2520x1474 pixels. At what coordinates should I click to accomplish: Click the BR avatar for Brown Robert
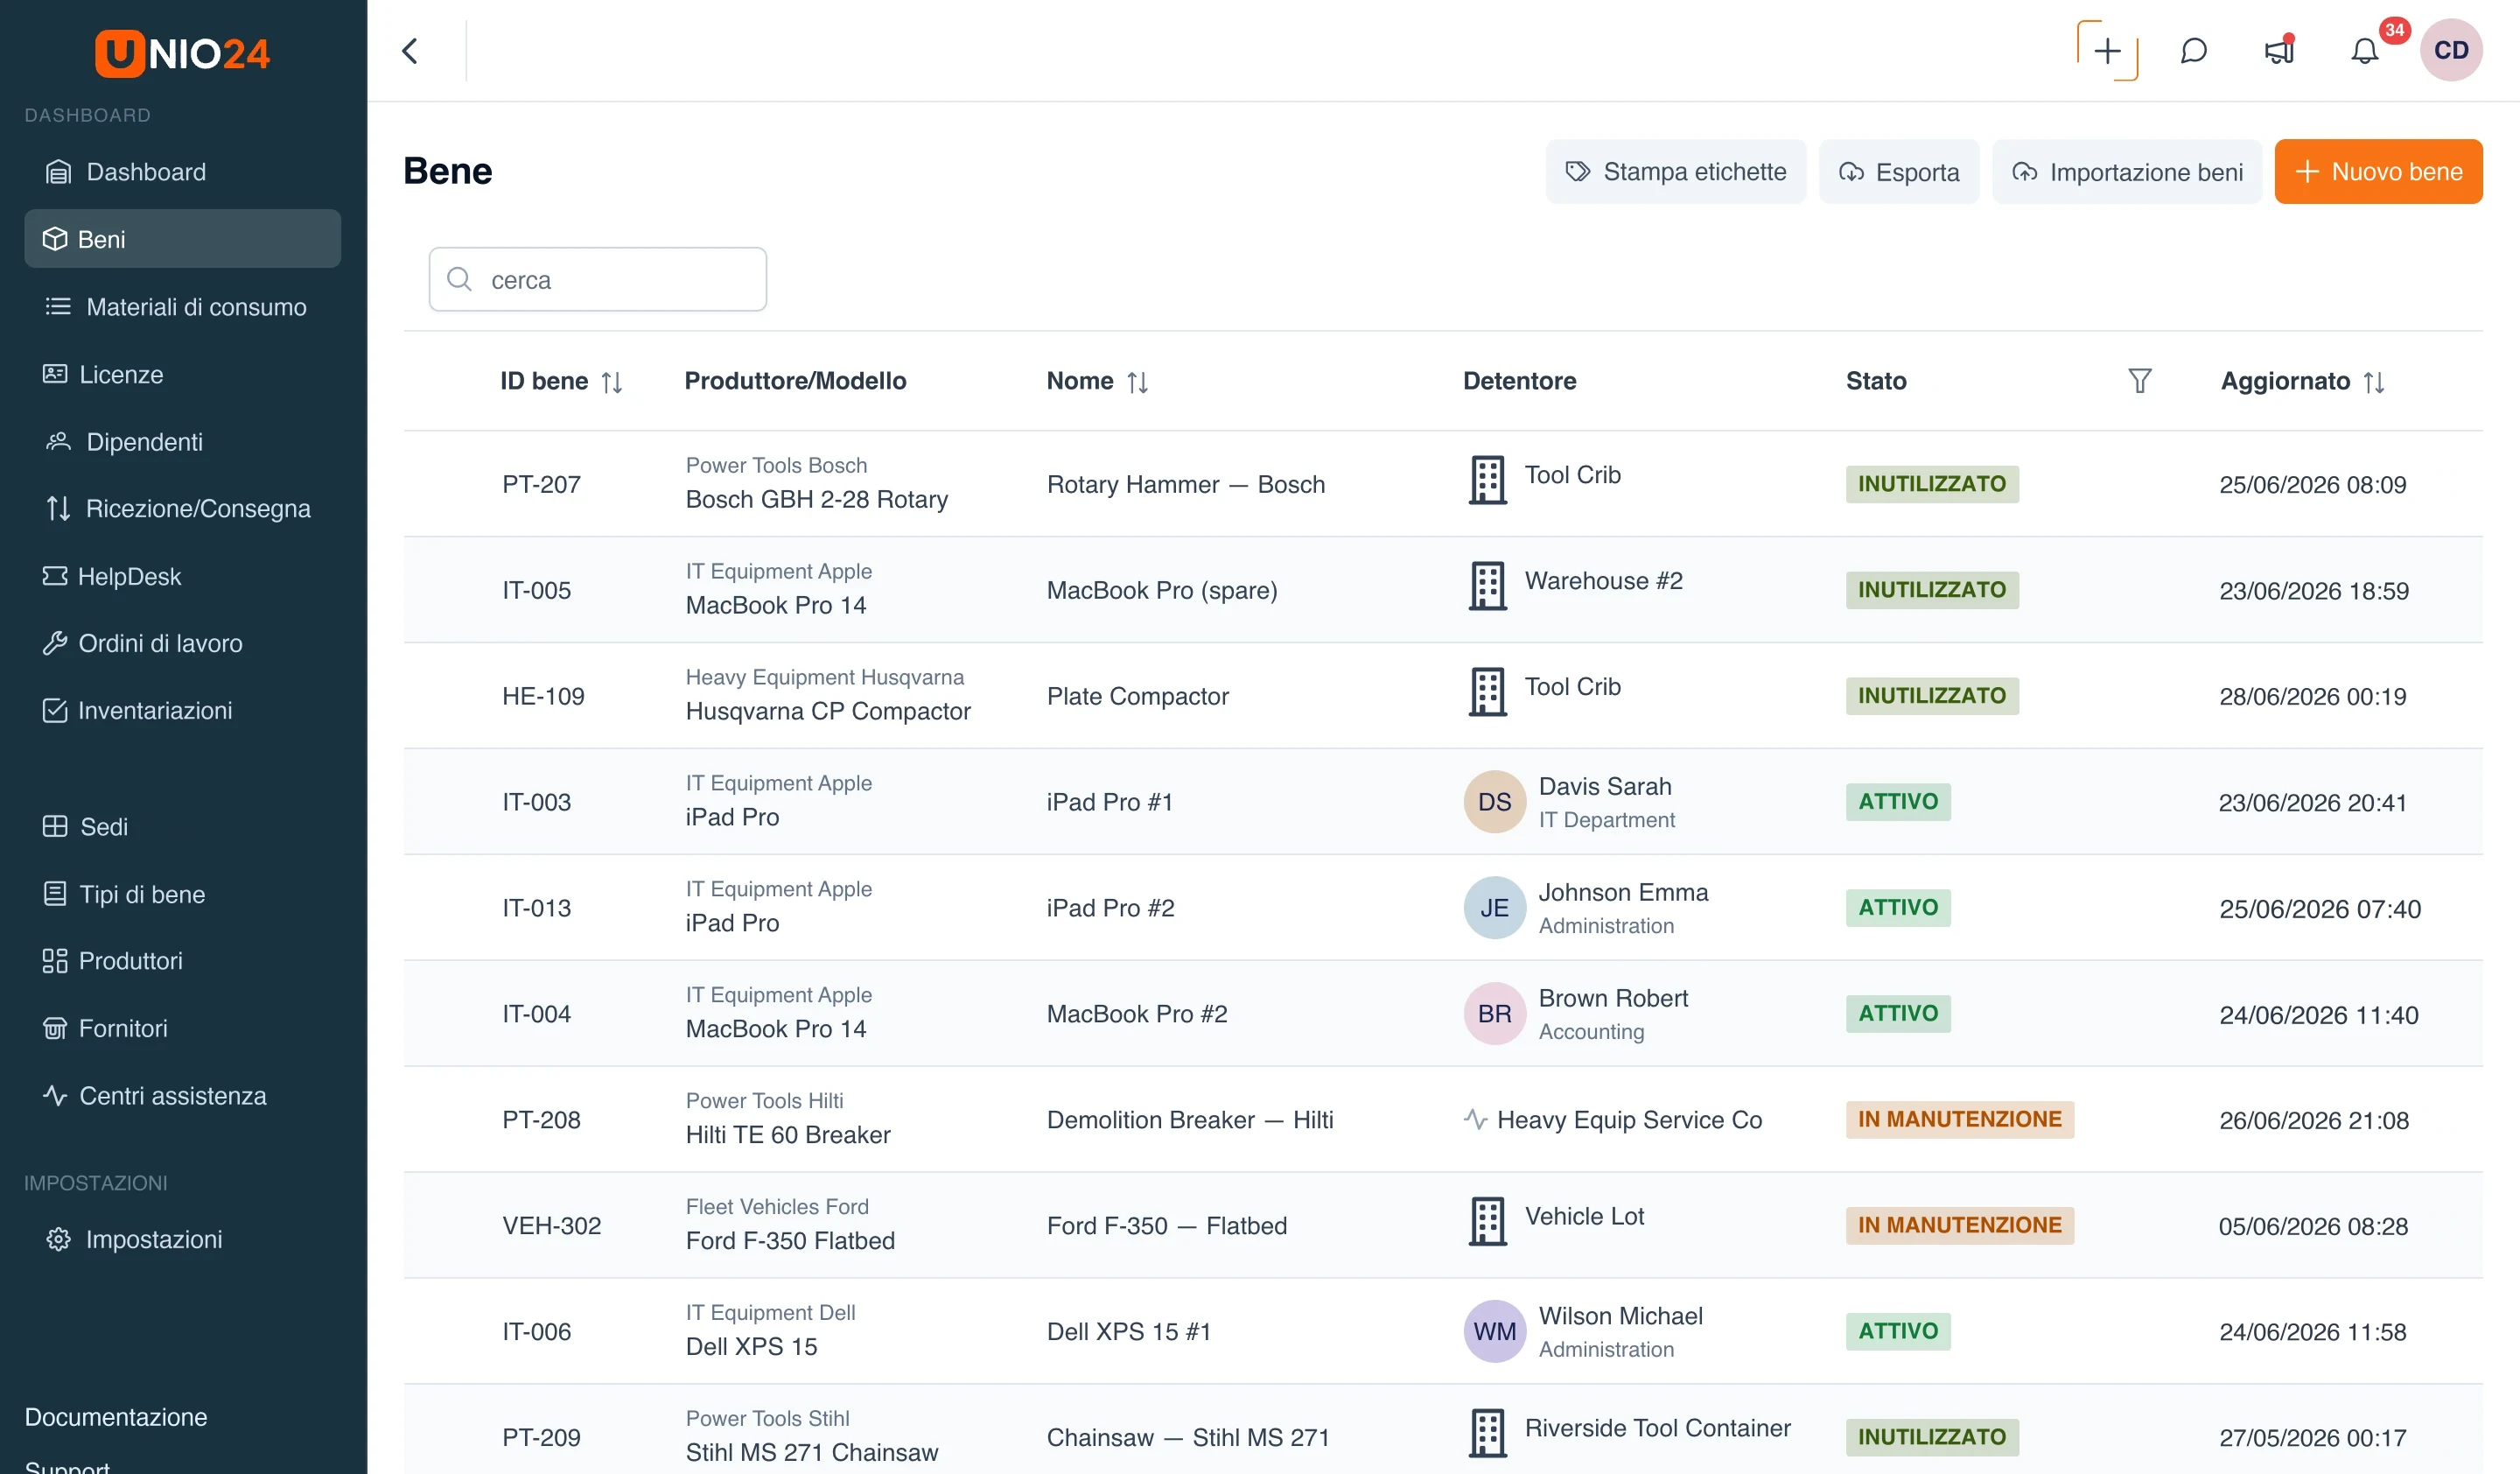[1494, 1014]
